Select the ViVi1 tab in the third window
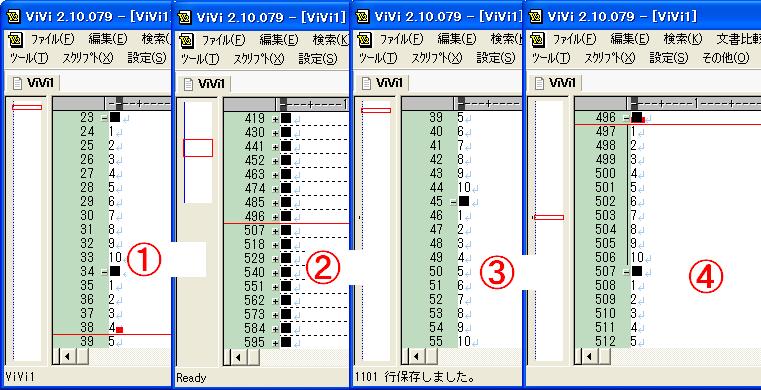The width and height of the screenshot is (761, 390). click(382, 83)
